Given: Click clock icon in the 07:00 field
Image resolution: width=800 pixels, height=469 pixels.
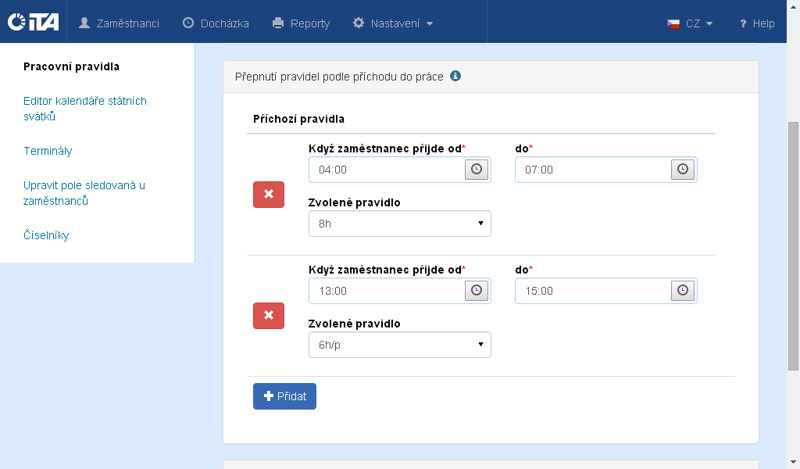Looking at the screenshot, I should tap(683, 170).
